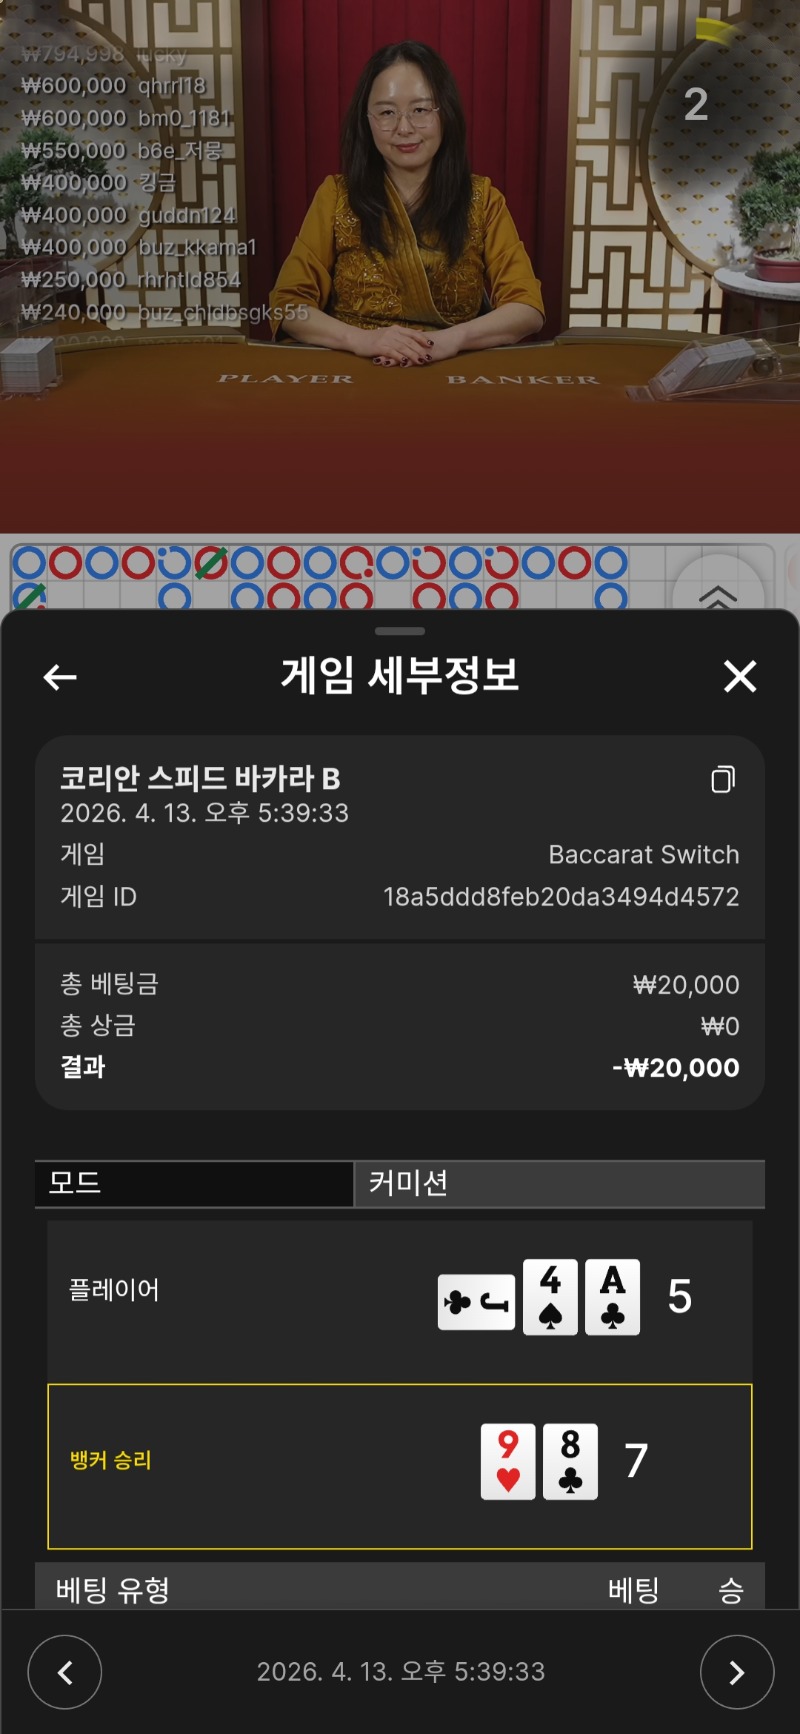Click the 베팅 유형 table header
Image resolution: width=800 pixels, height=1734 pixels.
(x=113, y=1590)
